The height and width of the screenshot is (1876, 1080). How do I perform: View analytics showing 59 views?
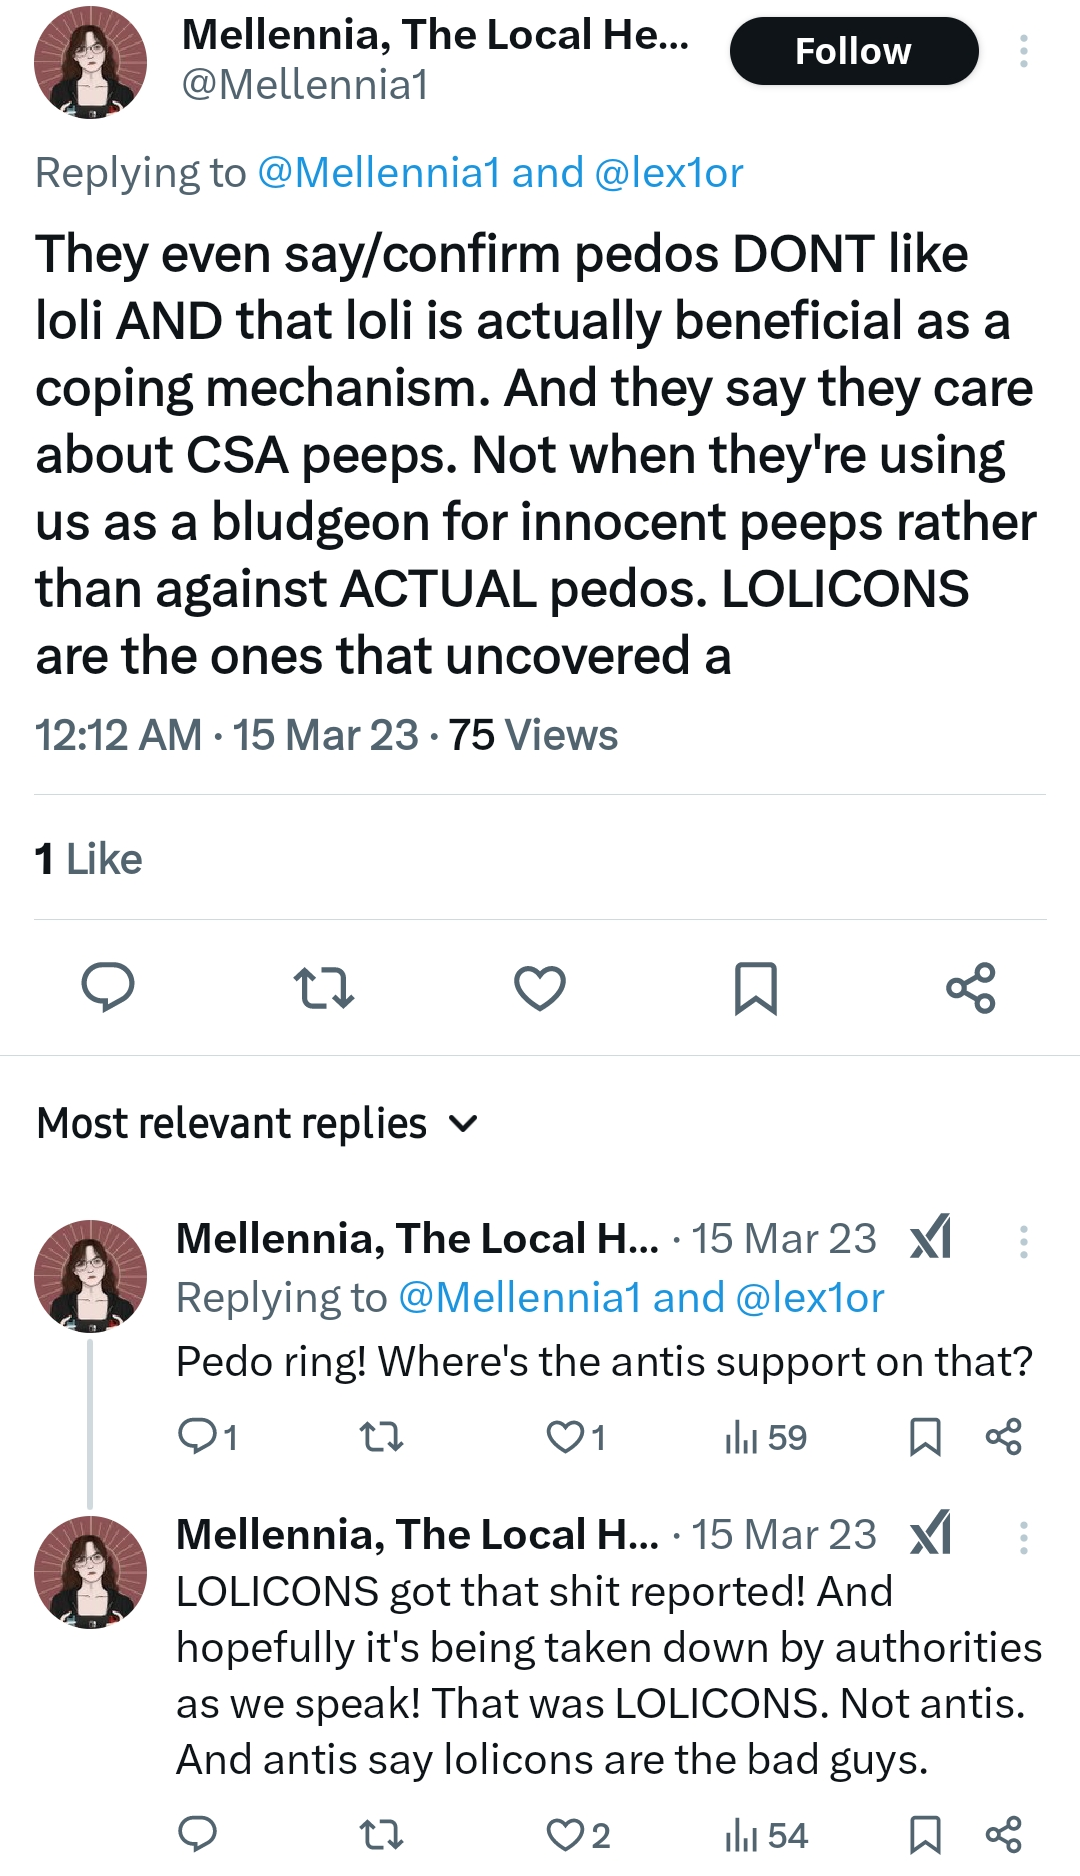(766, 1438)
